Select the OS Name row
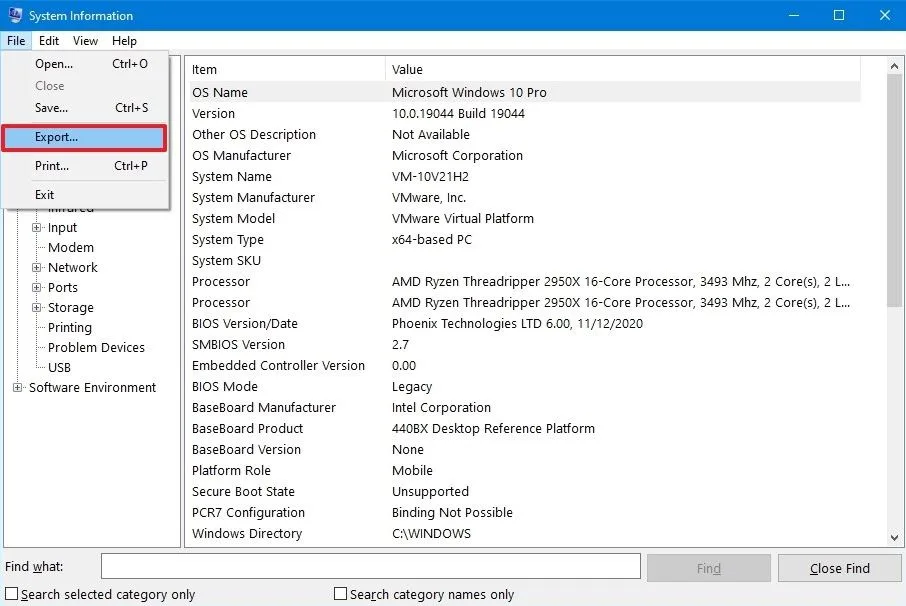906x606 pixels. point(525,92)
